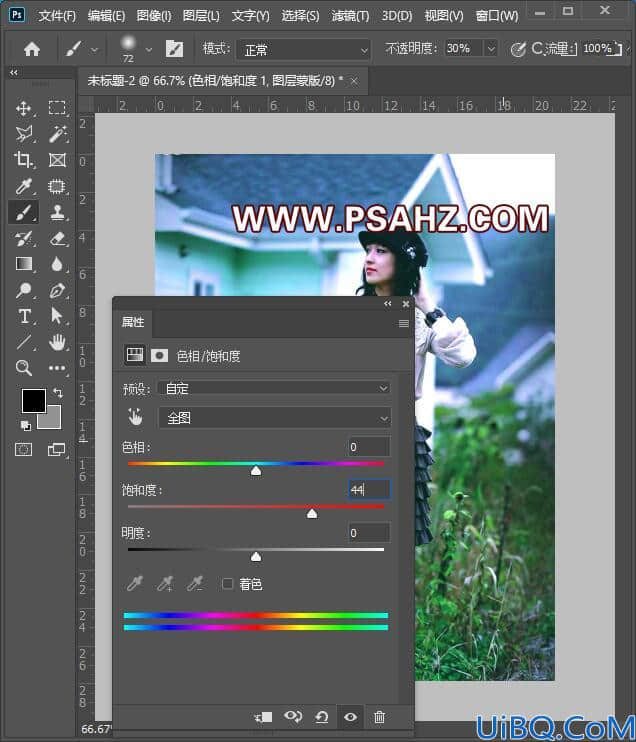Open the Edit Toolbar ellipsis
The height and width of the screenshot is (742, 636).
click(x=57, y=368)
